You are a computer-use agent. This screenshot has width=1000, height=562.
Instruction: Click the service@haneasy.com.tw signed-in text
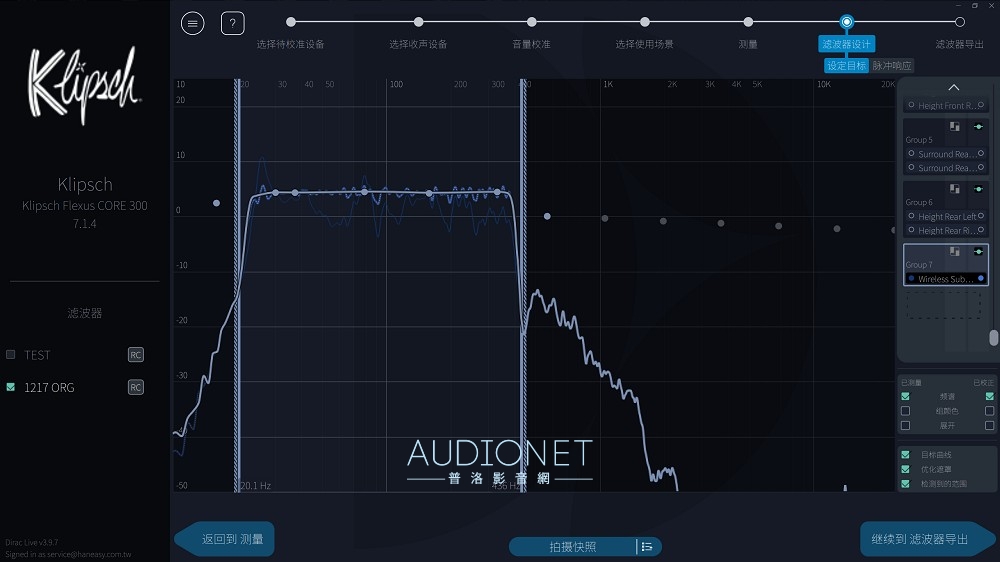click(87, 554)
